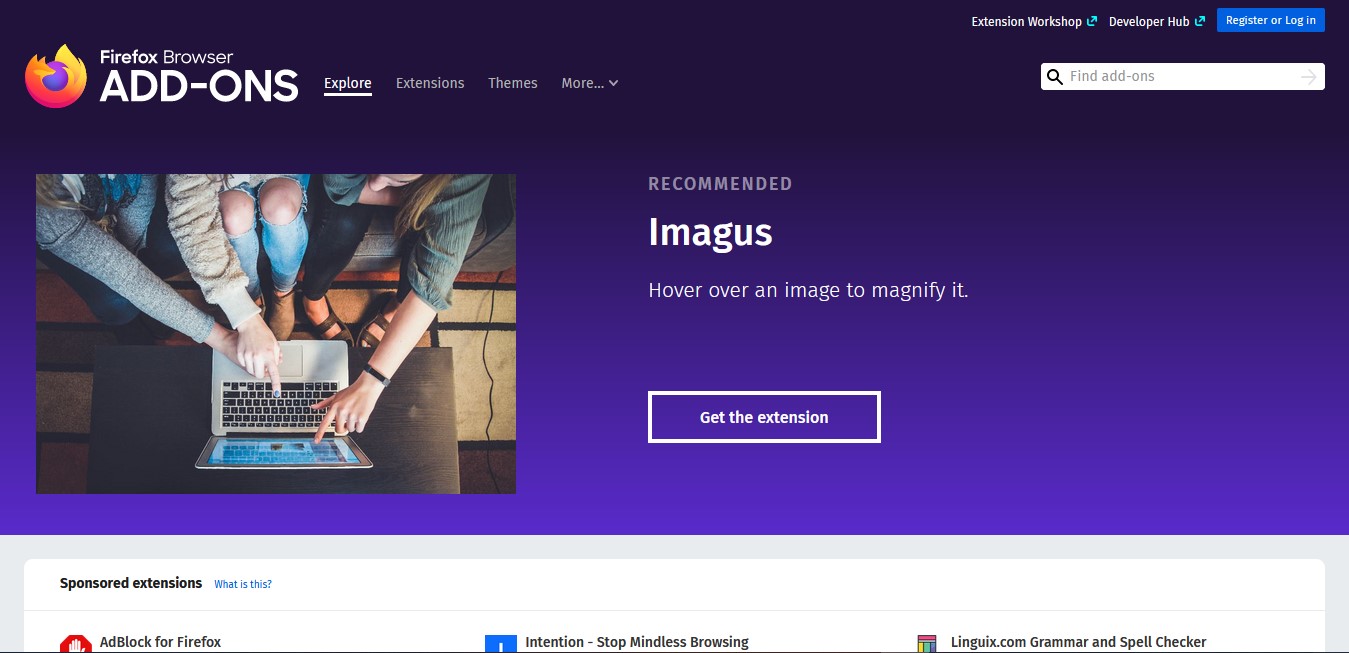Click the Imagus heading text

tap(710, 232)
